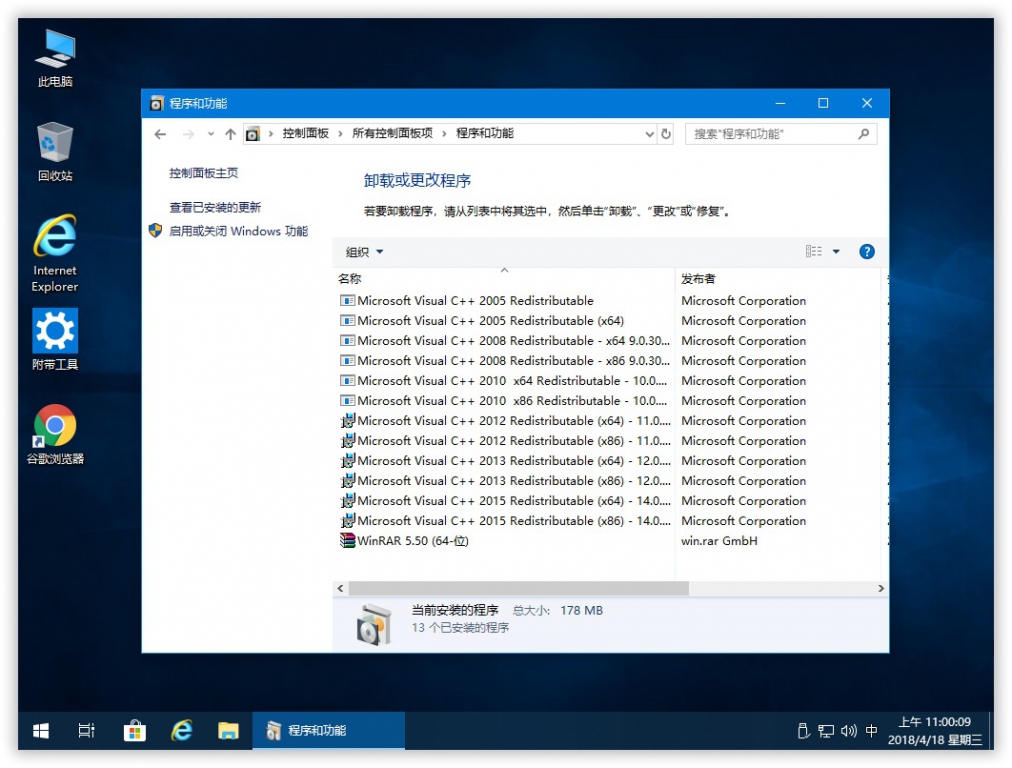
Task: Focus the 搜索"程序和功能" search box
Action: click(781, 134)
